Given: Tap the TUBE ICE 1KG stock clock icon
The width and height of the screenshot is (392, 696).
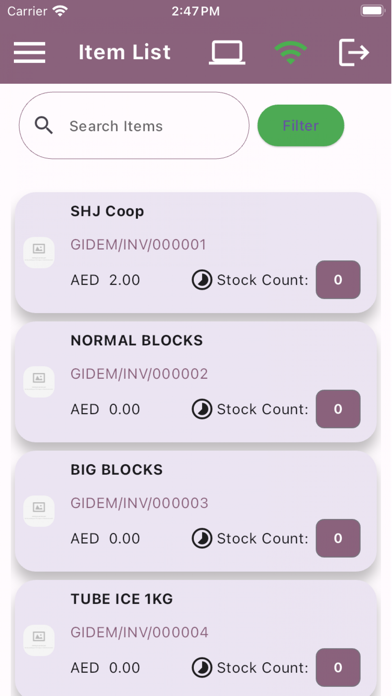Looking at the screenshot, I should click(202, 668).
